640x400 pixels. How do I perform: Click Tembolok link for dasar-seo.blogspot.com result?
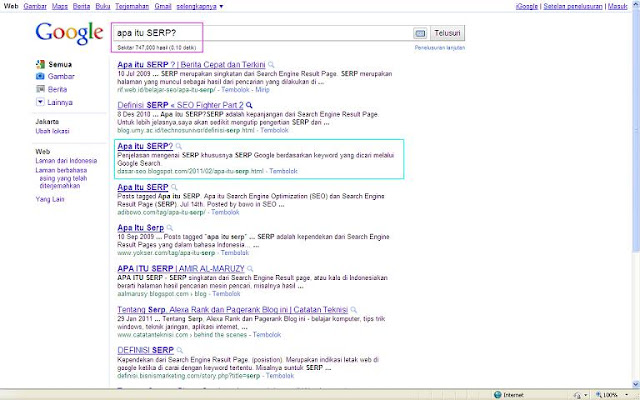point(283,171)
